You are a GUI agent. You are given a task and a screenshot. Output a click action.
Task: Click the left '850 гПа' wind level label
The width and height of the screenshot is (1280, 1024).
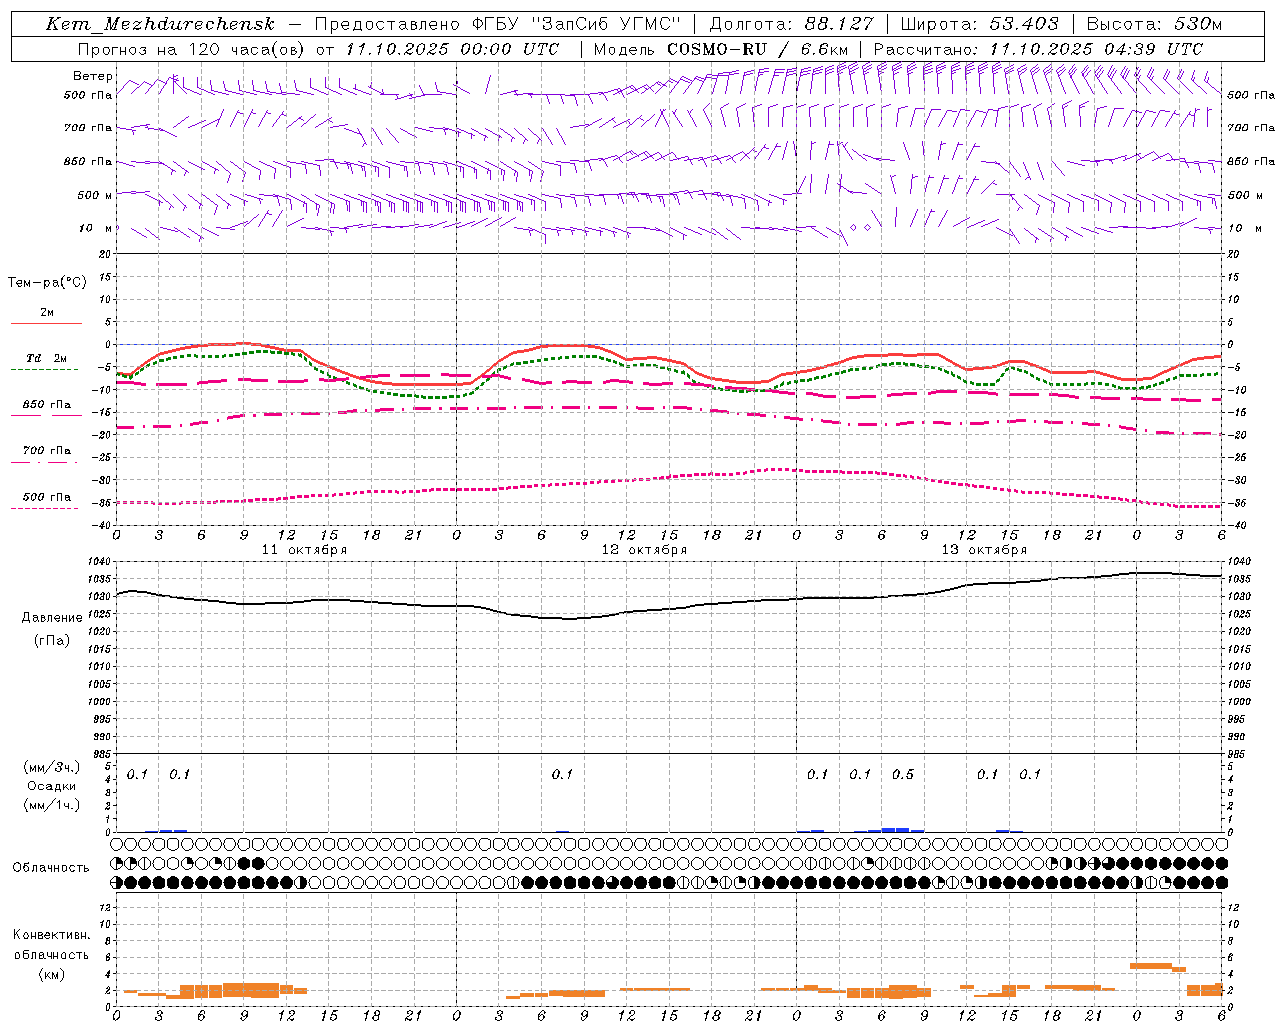click(x=88, y=161)
